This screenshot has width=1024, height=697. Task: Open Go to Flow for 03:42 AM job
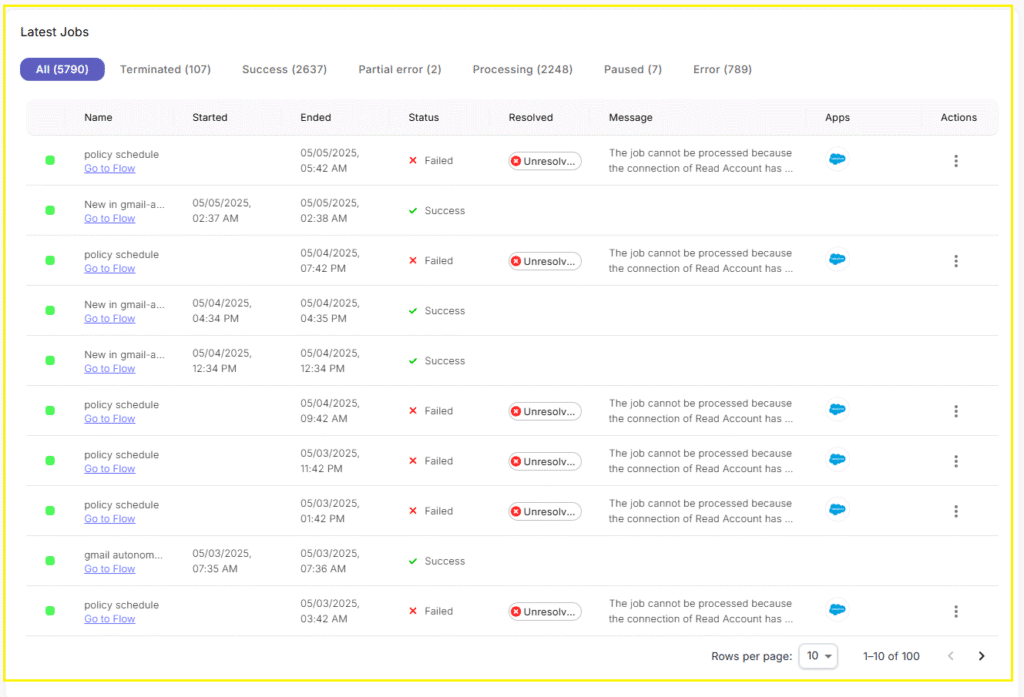(x=110, y=619)
